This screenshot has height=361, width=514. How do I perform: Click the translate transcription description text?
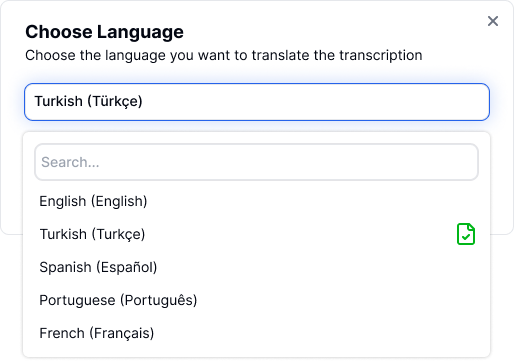click(224, 55)
